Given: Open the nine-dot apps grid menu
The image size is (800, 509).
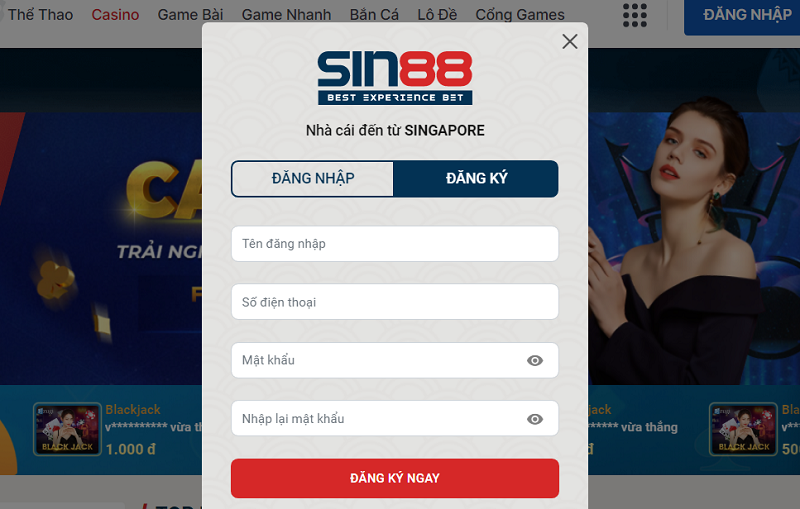Looking at the screenshot, I should click(x=635, y=15).
